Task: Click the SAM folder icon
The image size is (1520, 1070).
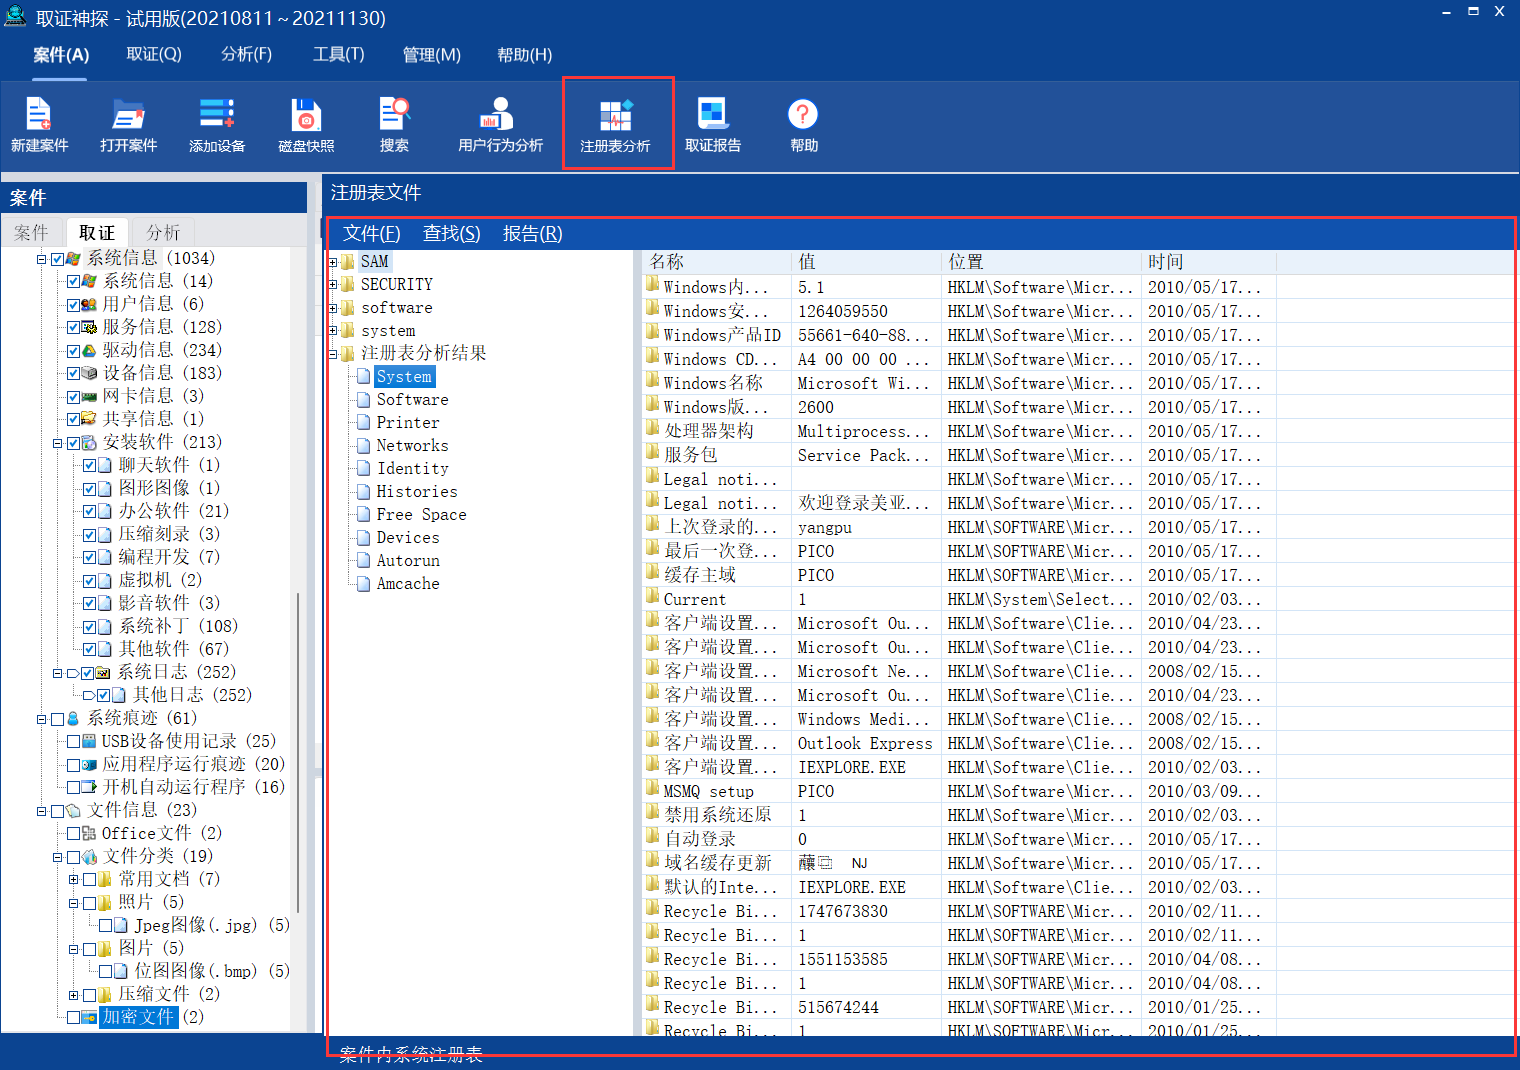Action: tap(347, 262)
